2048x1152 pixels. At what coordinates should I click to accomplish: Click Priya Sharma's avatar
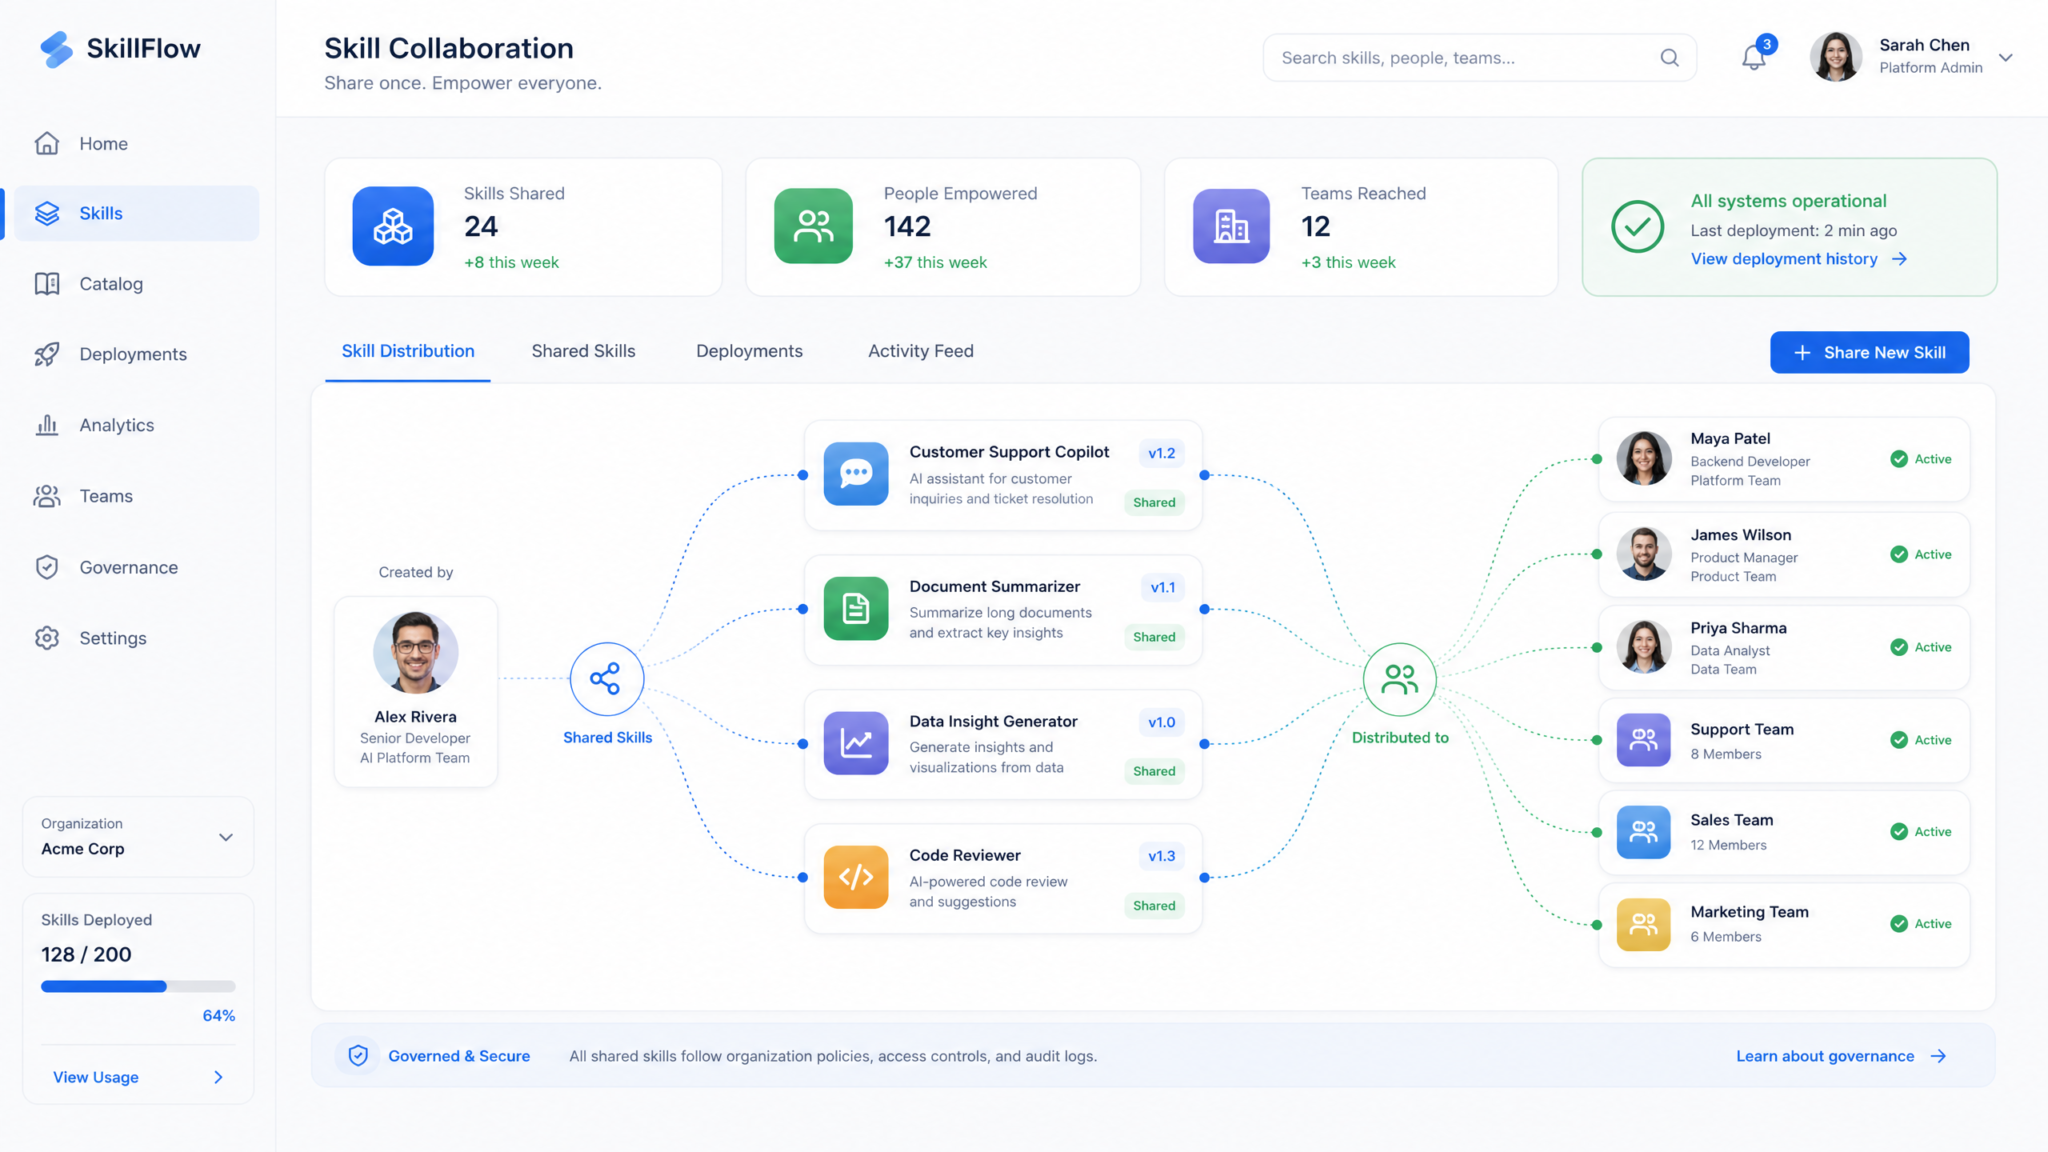pyautogui.click(x=1644, y=647)
